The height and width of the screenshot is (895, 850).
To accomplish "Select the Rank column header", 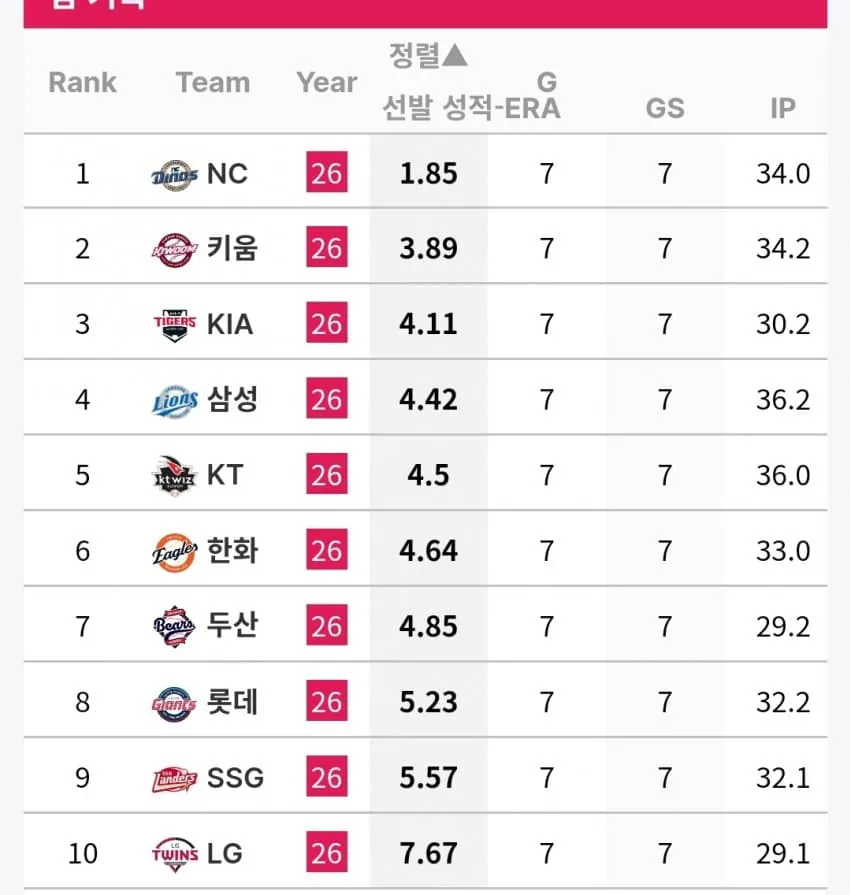I will coord(82,83).
